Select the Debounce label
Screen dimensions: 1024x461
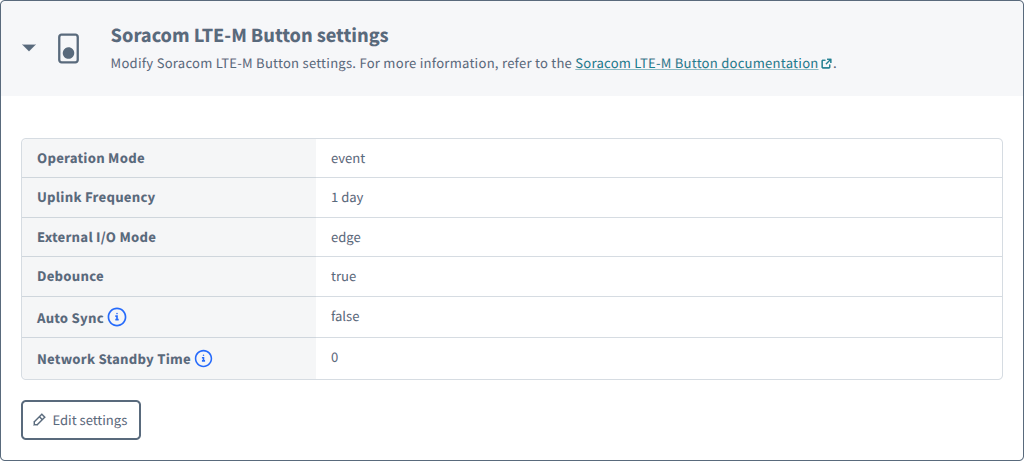click(71, 276)
